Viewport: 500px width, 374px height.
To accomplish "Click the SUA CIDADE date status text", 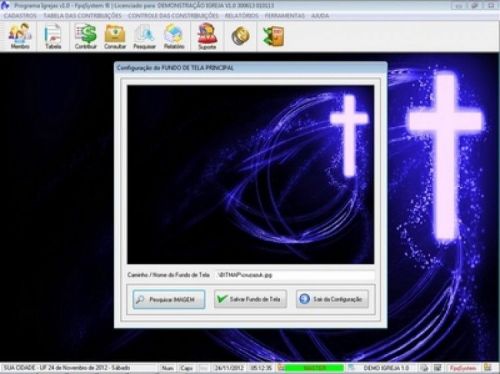I will pos(67,368).
